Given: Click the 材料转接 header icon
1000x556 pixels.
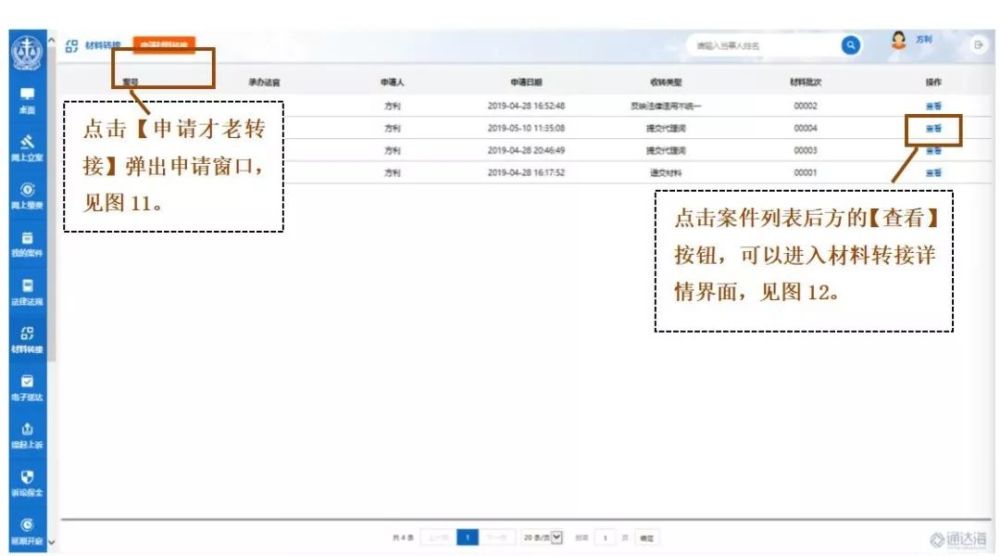Looking at the screenshot, I should pos(71,46).
